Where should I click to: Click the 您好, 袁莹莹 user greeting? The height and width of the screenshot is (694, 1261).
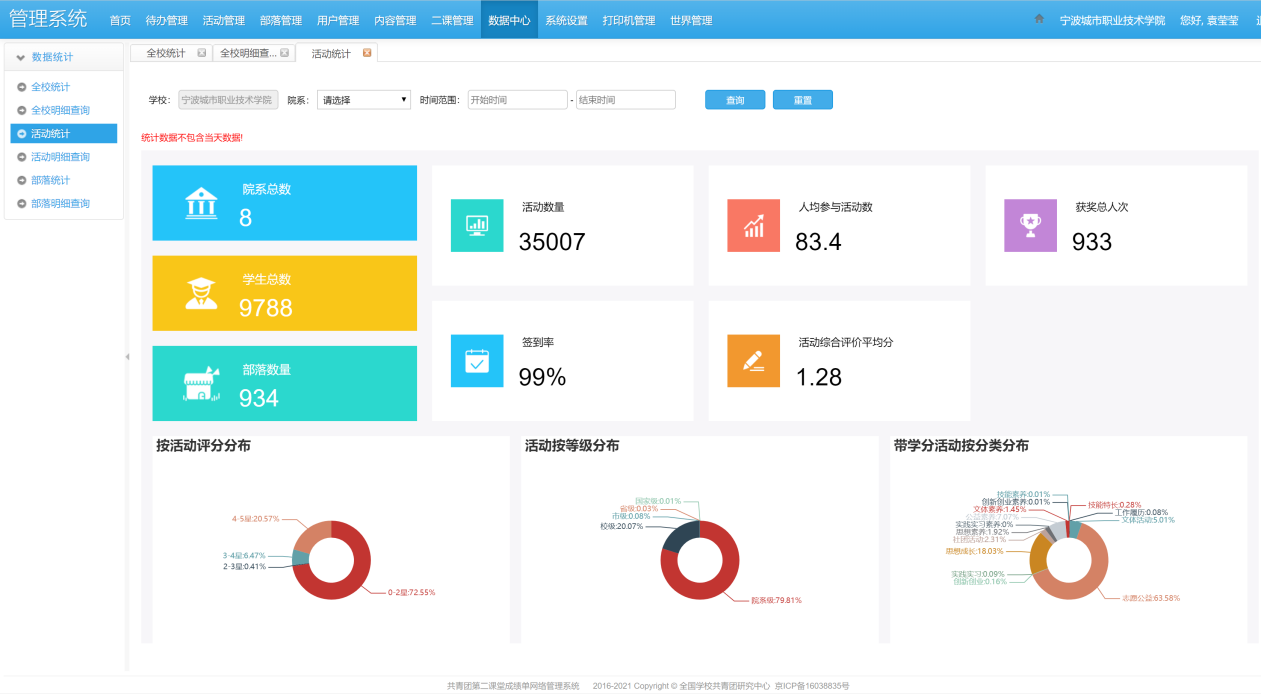click(x=1207, y=20)
